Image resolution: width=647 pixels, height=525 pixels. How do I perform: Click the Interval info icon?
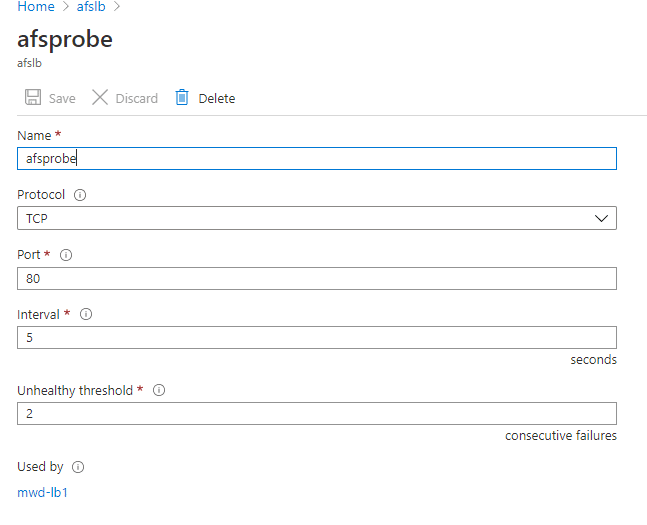[x=86, y=315]
